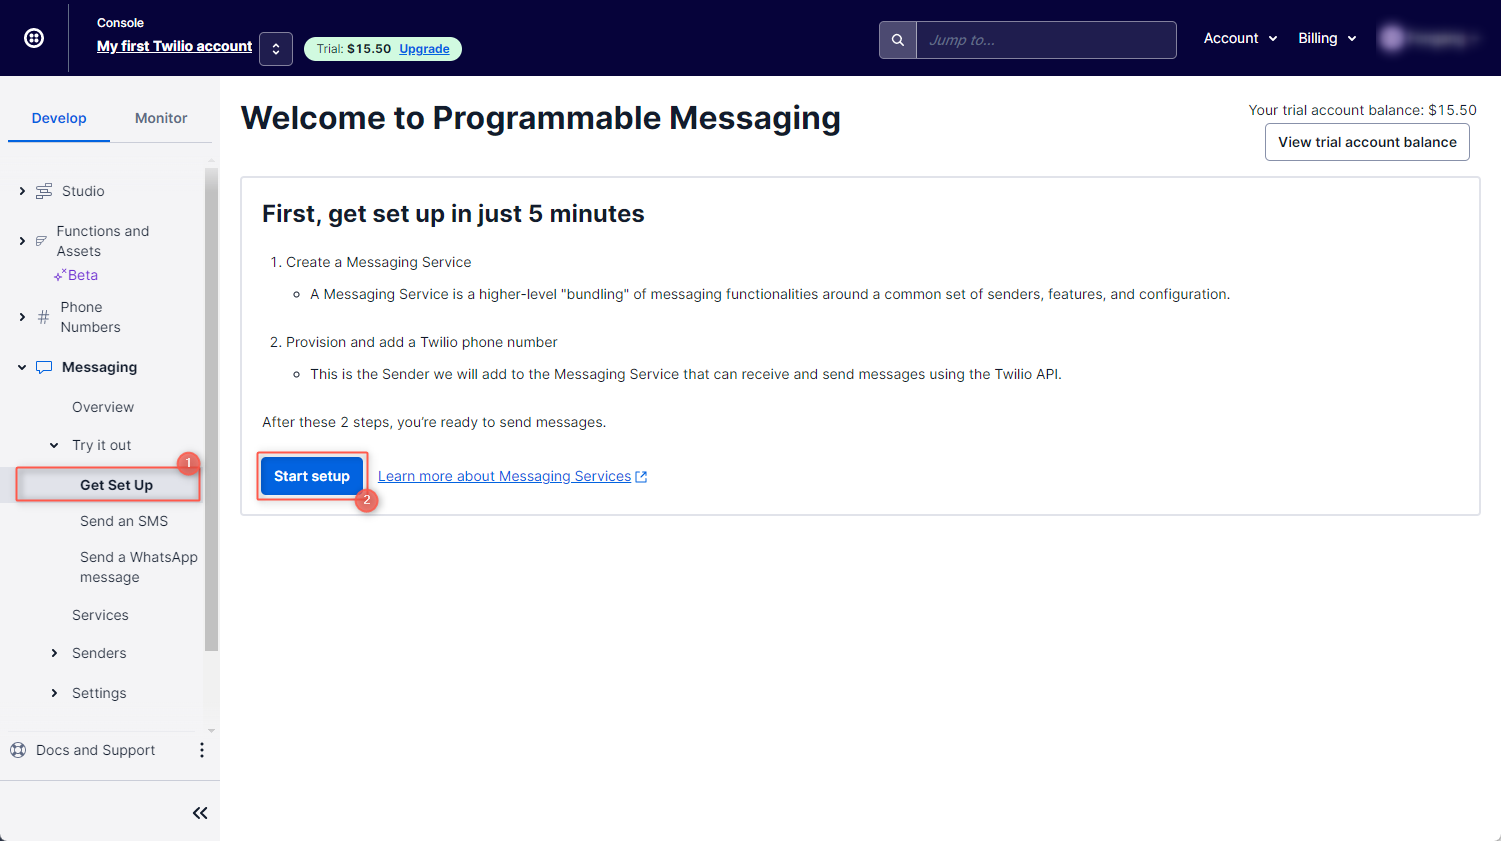Open the account switcher dropdown
Viewport: 1501px width, 841px height.
[276, 49]
